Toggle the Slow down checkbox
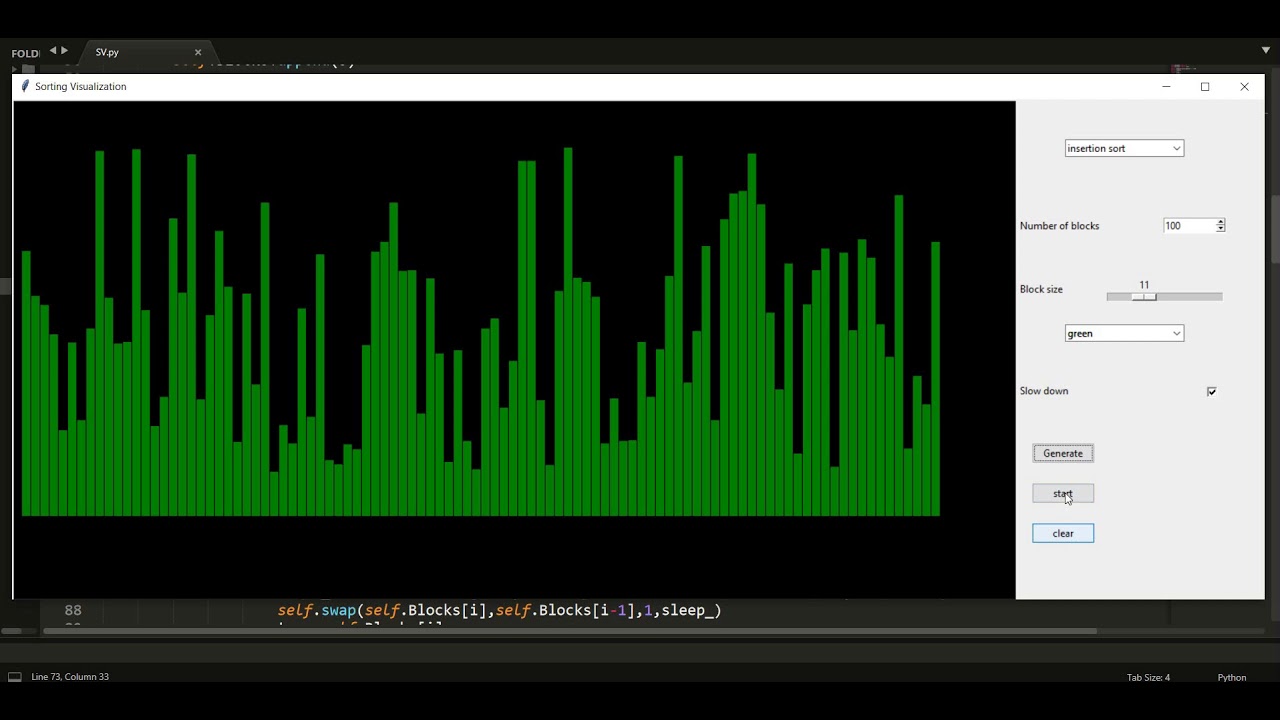Viewport: 1280px width, 720px height. click(x=1212, y=391)
